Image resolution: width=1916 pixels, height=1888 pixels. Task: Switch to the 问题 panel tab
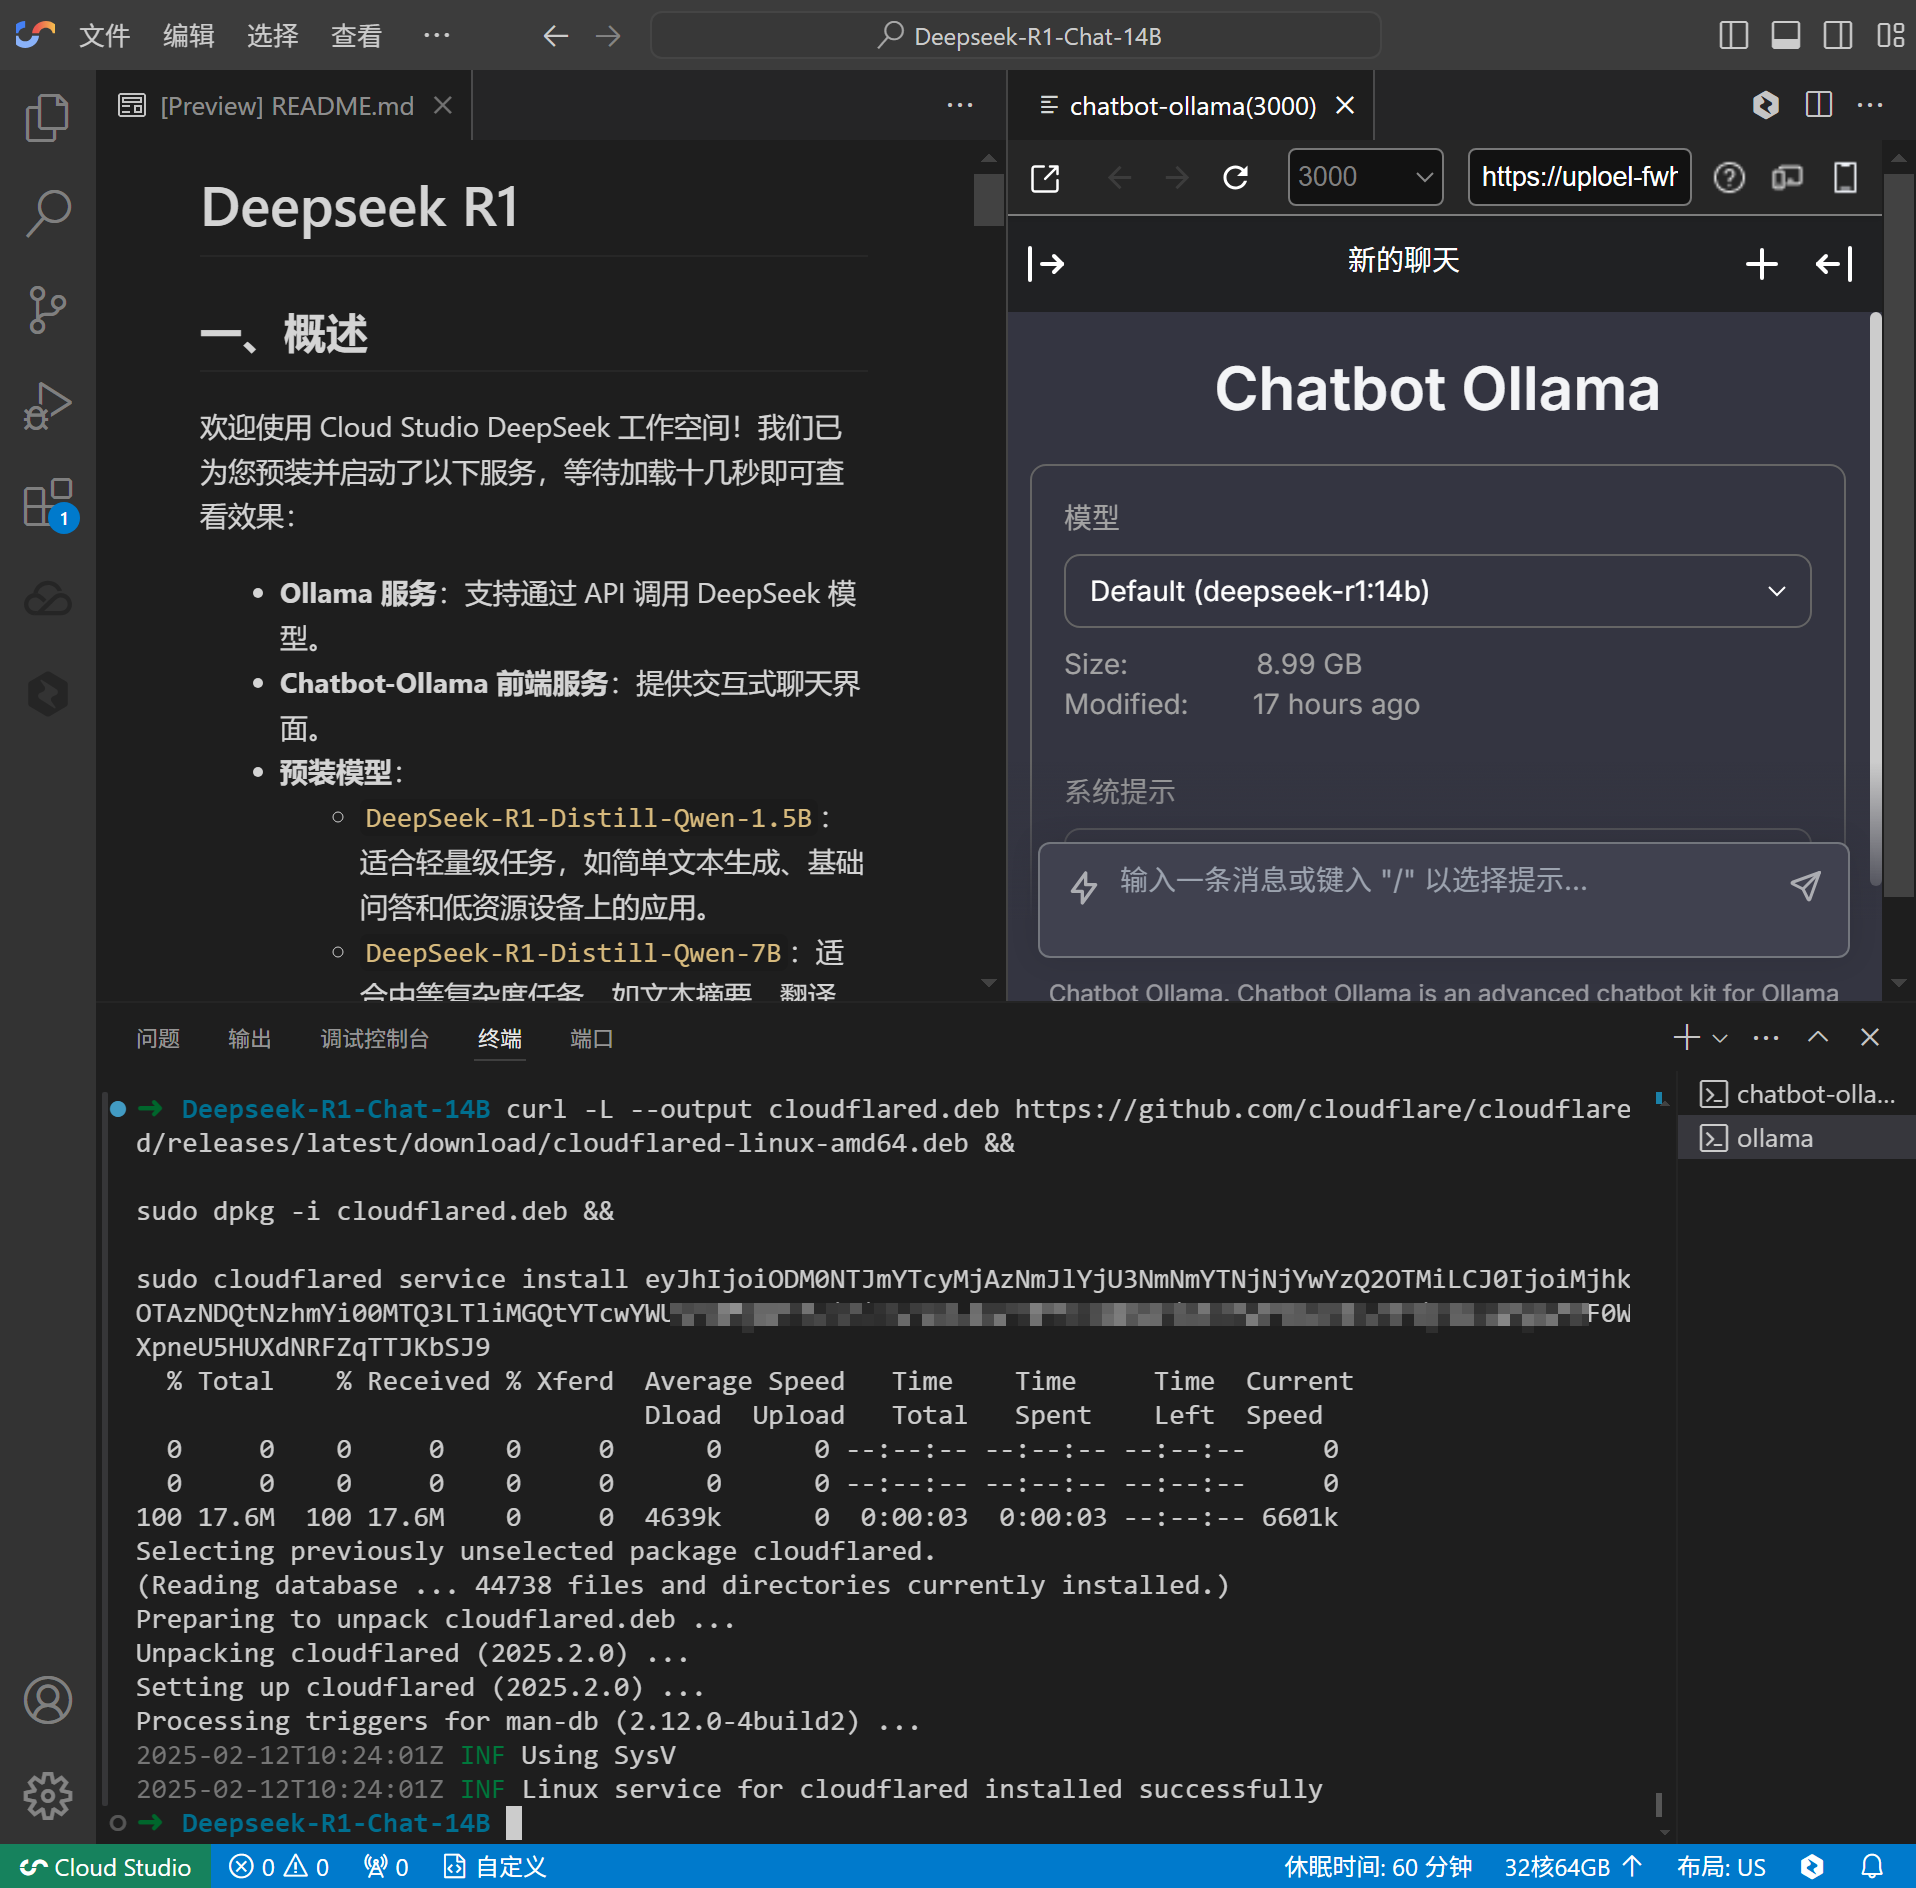[158, 1038]
